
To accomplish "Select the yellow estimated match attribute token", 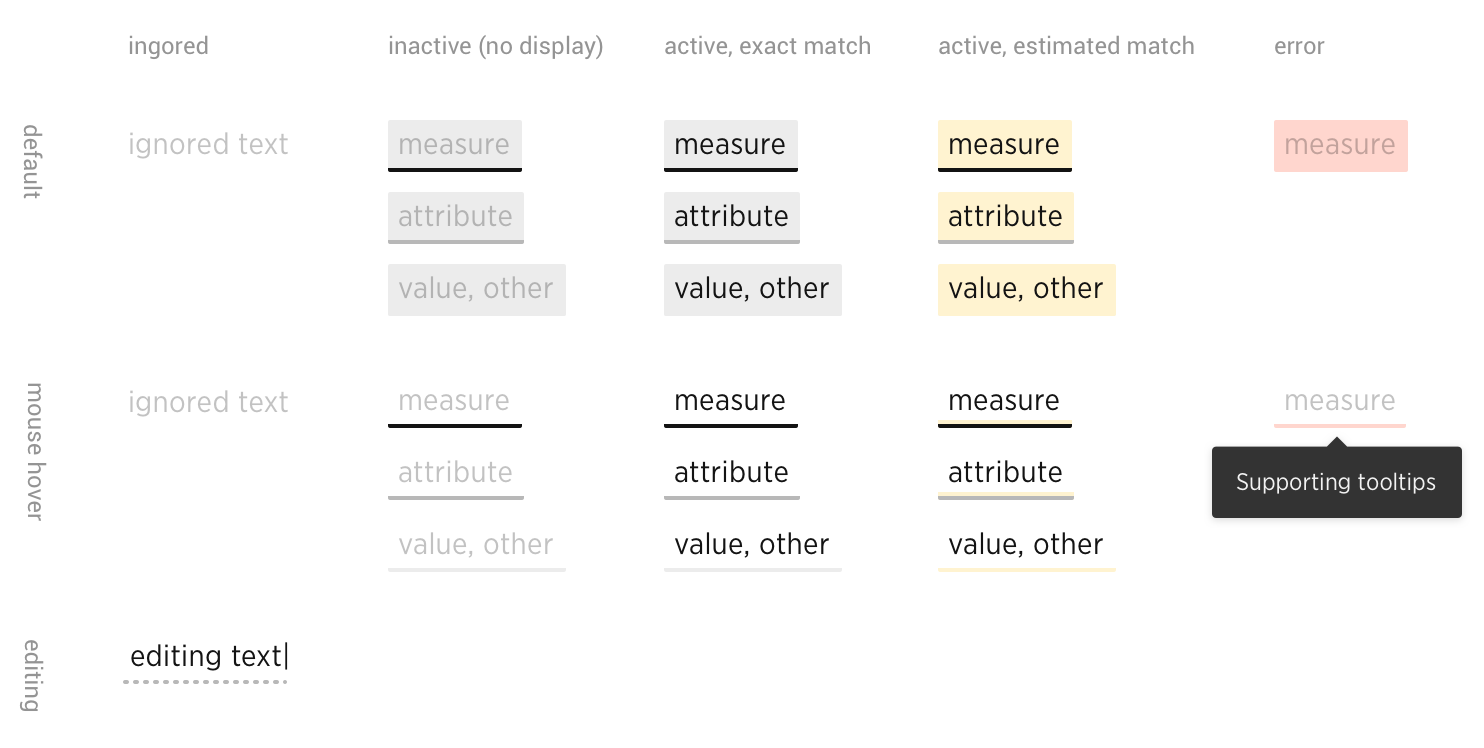I will [x=1006, y=218].
